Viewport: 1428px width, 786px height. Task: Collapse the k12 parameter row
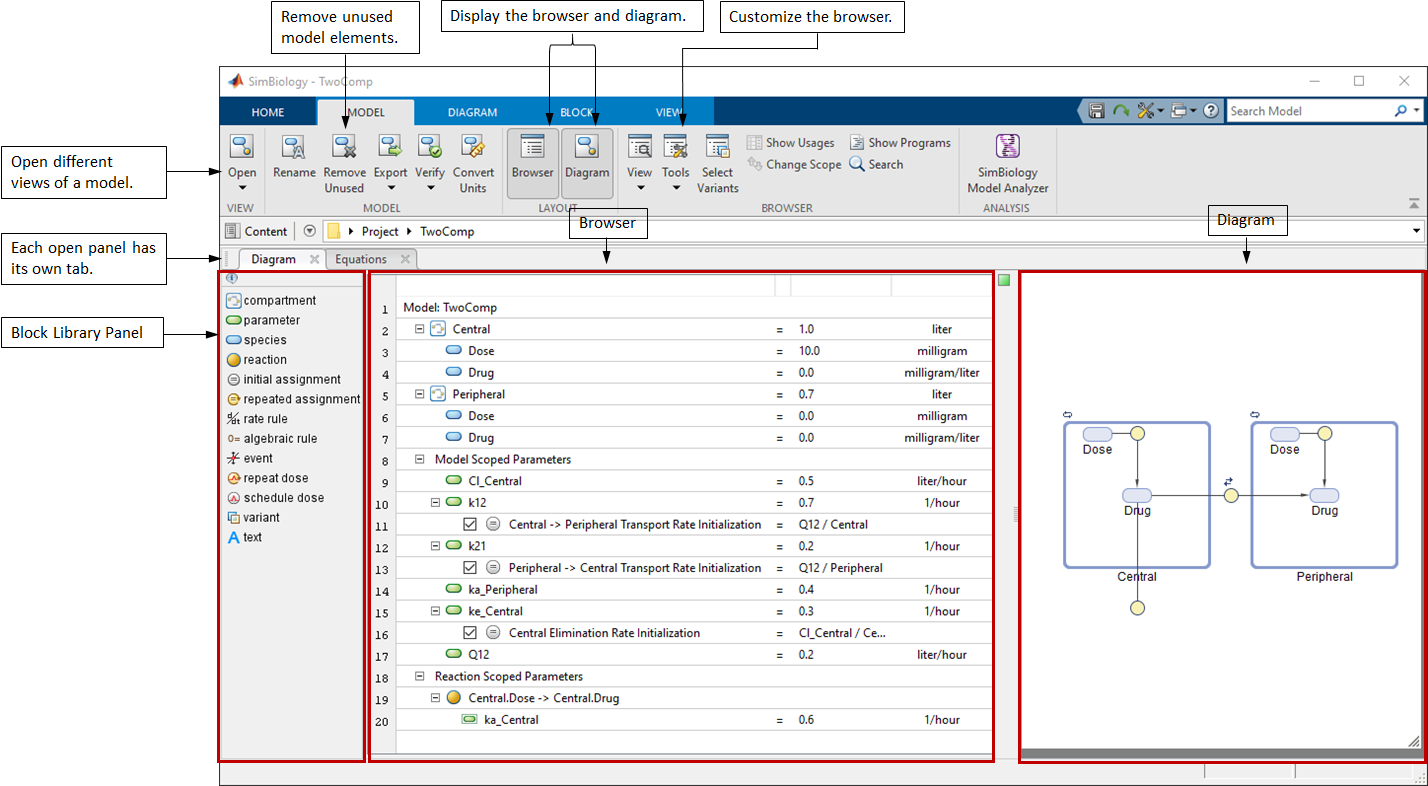436,503
